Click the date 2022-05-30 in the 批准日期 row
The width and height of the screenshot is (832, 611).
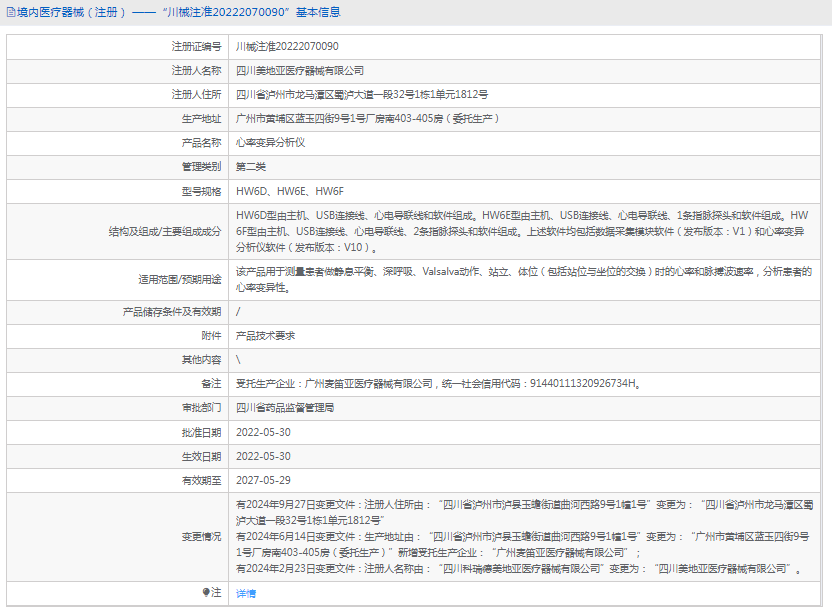[x=263, y=432]
